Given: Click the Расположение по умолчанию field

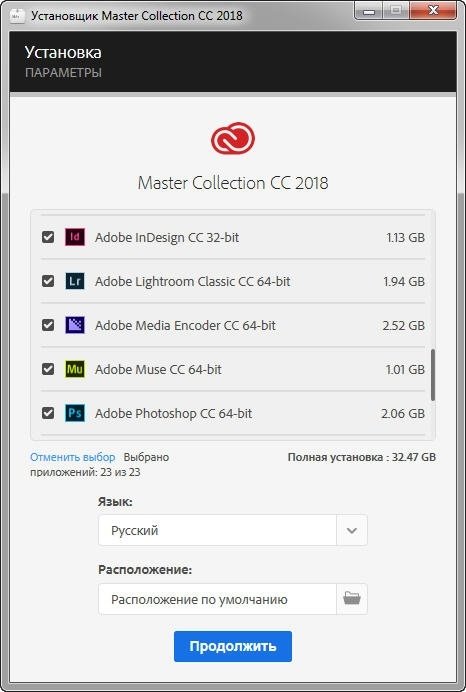Looking at the screenshot, I should click(x=217, y=599).
